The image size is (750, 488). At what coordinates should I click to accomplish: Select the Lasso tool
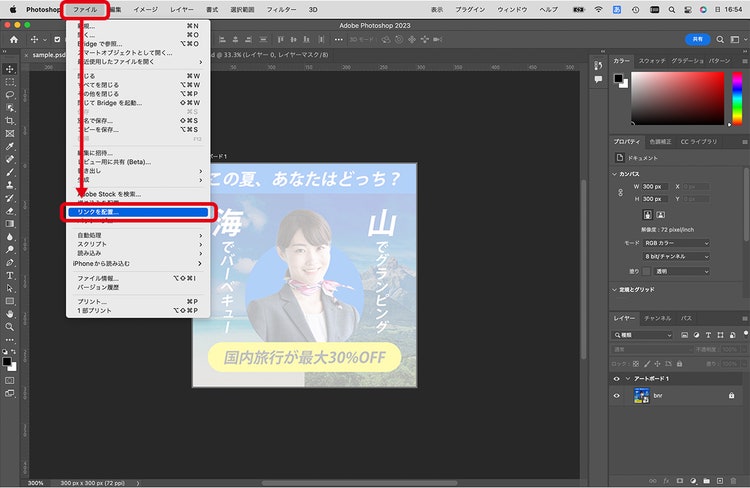[x=10, y=95]
